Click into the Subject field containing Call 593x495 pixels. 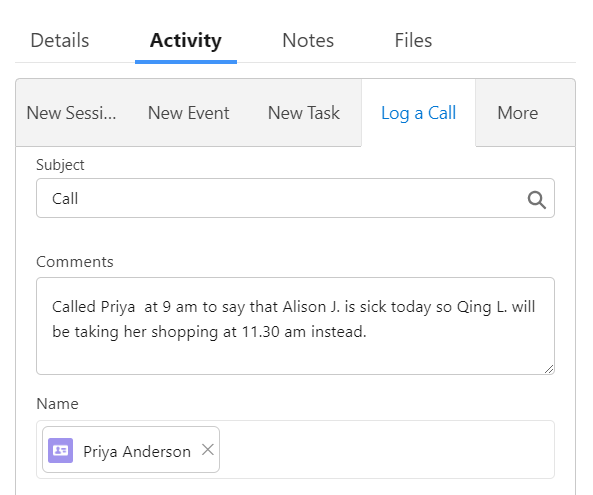tap(295, 198)
